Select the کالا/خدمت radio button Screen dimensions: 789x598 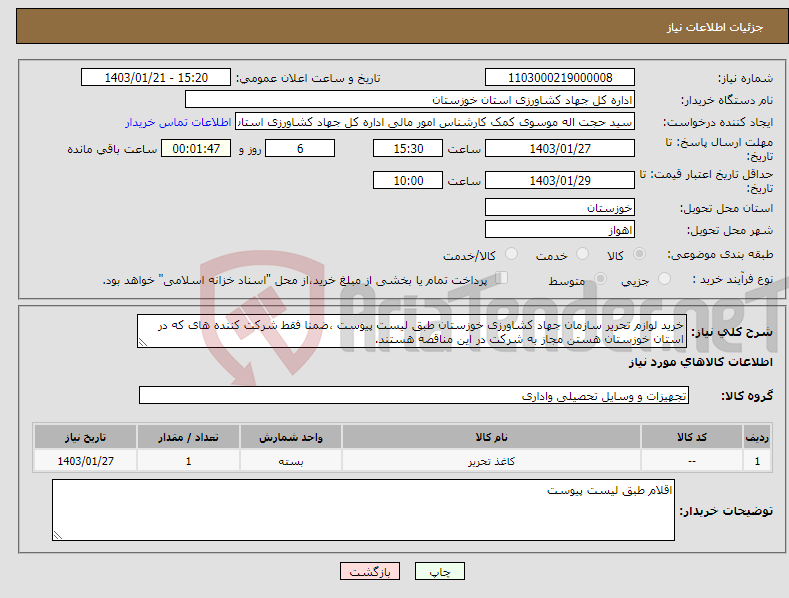tap(511, 254)
